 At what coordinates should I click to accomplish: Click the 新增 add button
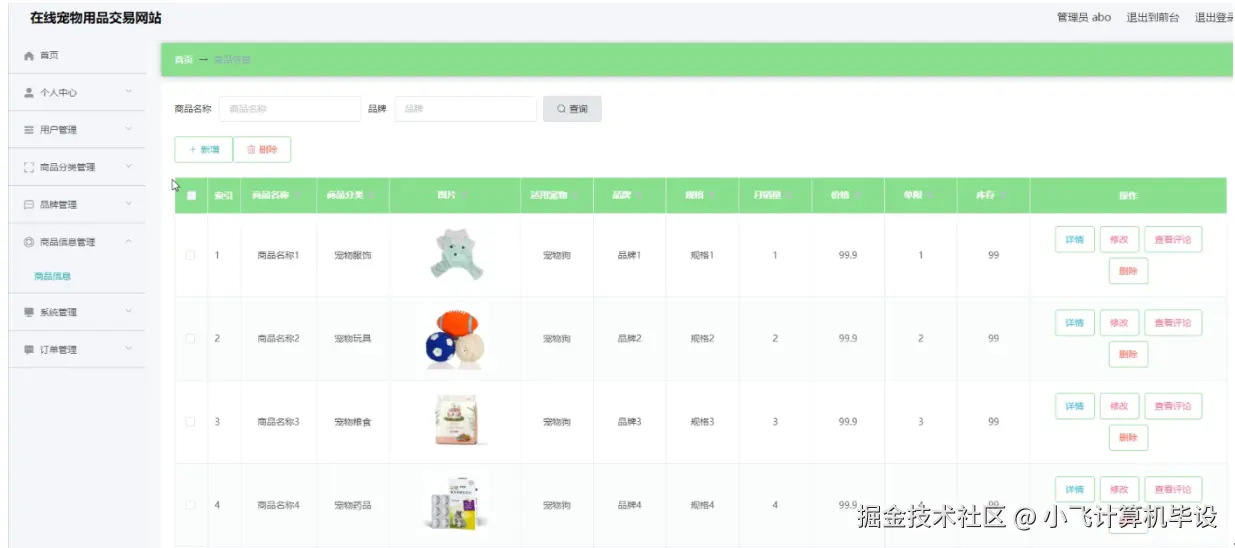coord(204,149)
